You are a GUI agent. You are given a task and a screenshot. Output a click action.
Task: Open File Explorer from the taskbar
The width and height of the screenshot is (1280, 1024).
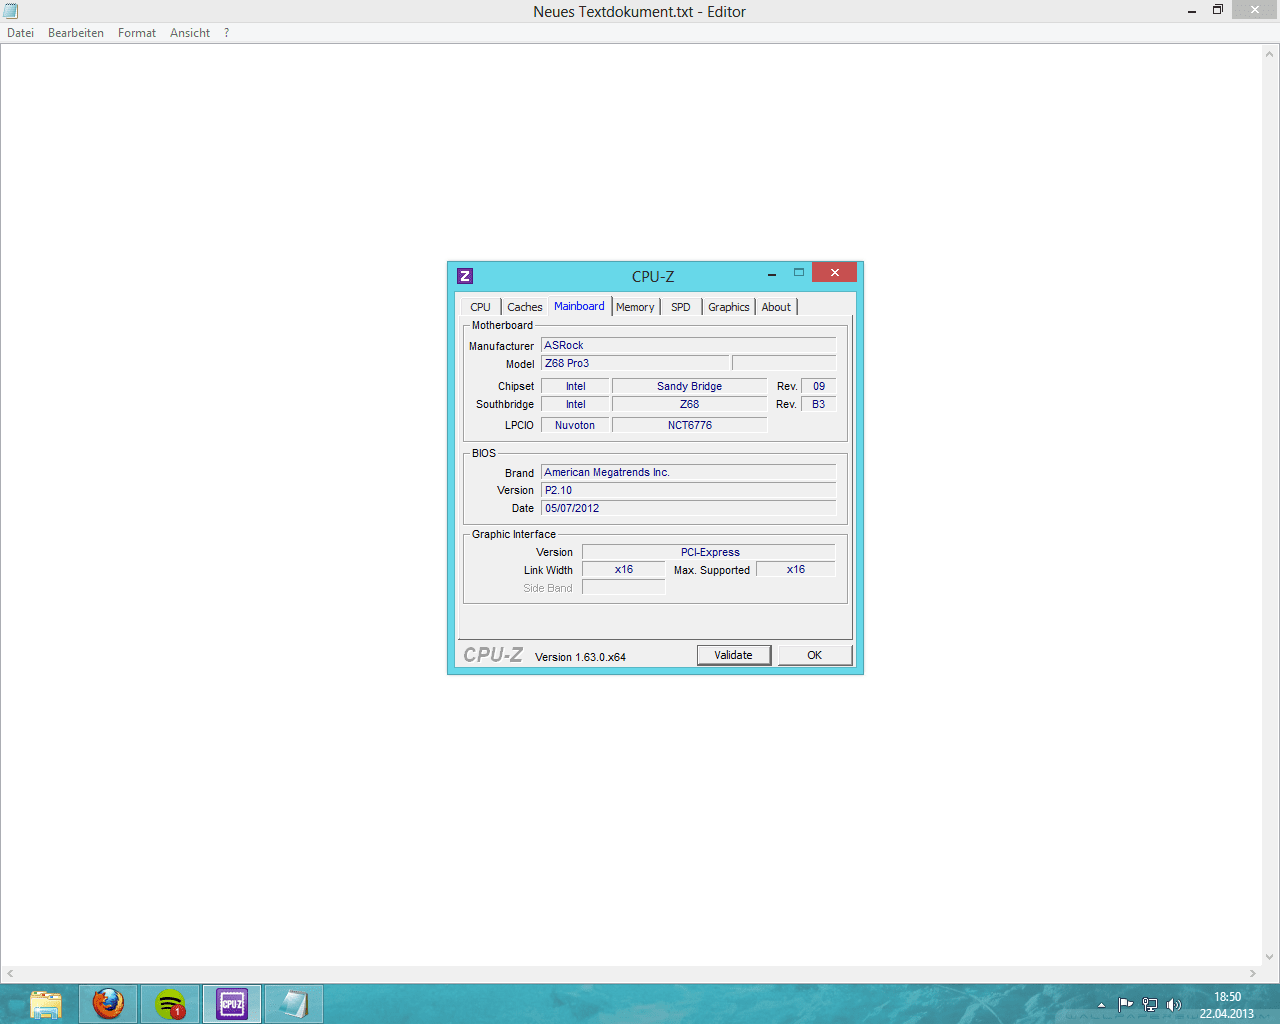46,1004
